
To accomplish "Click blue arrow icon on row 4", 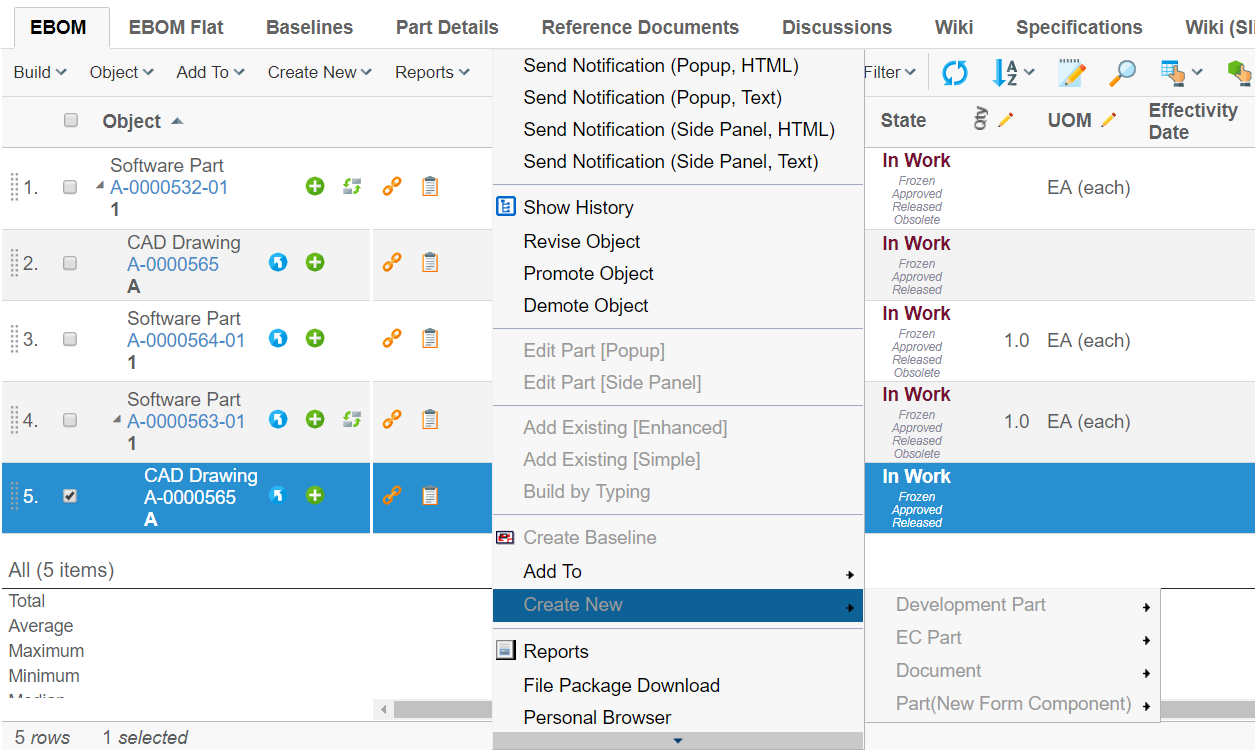I will 279,420.
